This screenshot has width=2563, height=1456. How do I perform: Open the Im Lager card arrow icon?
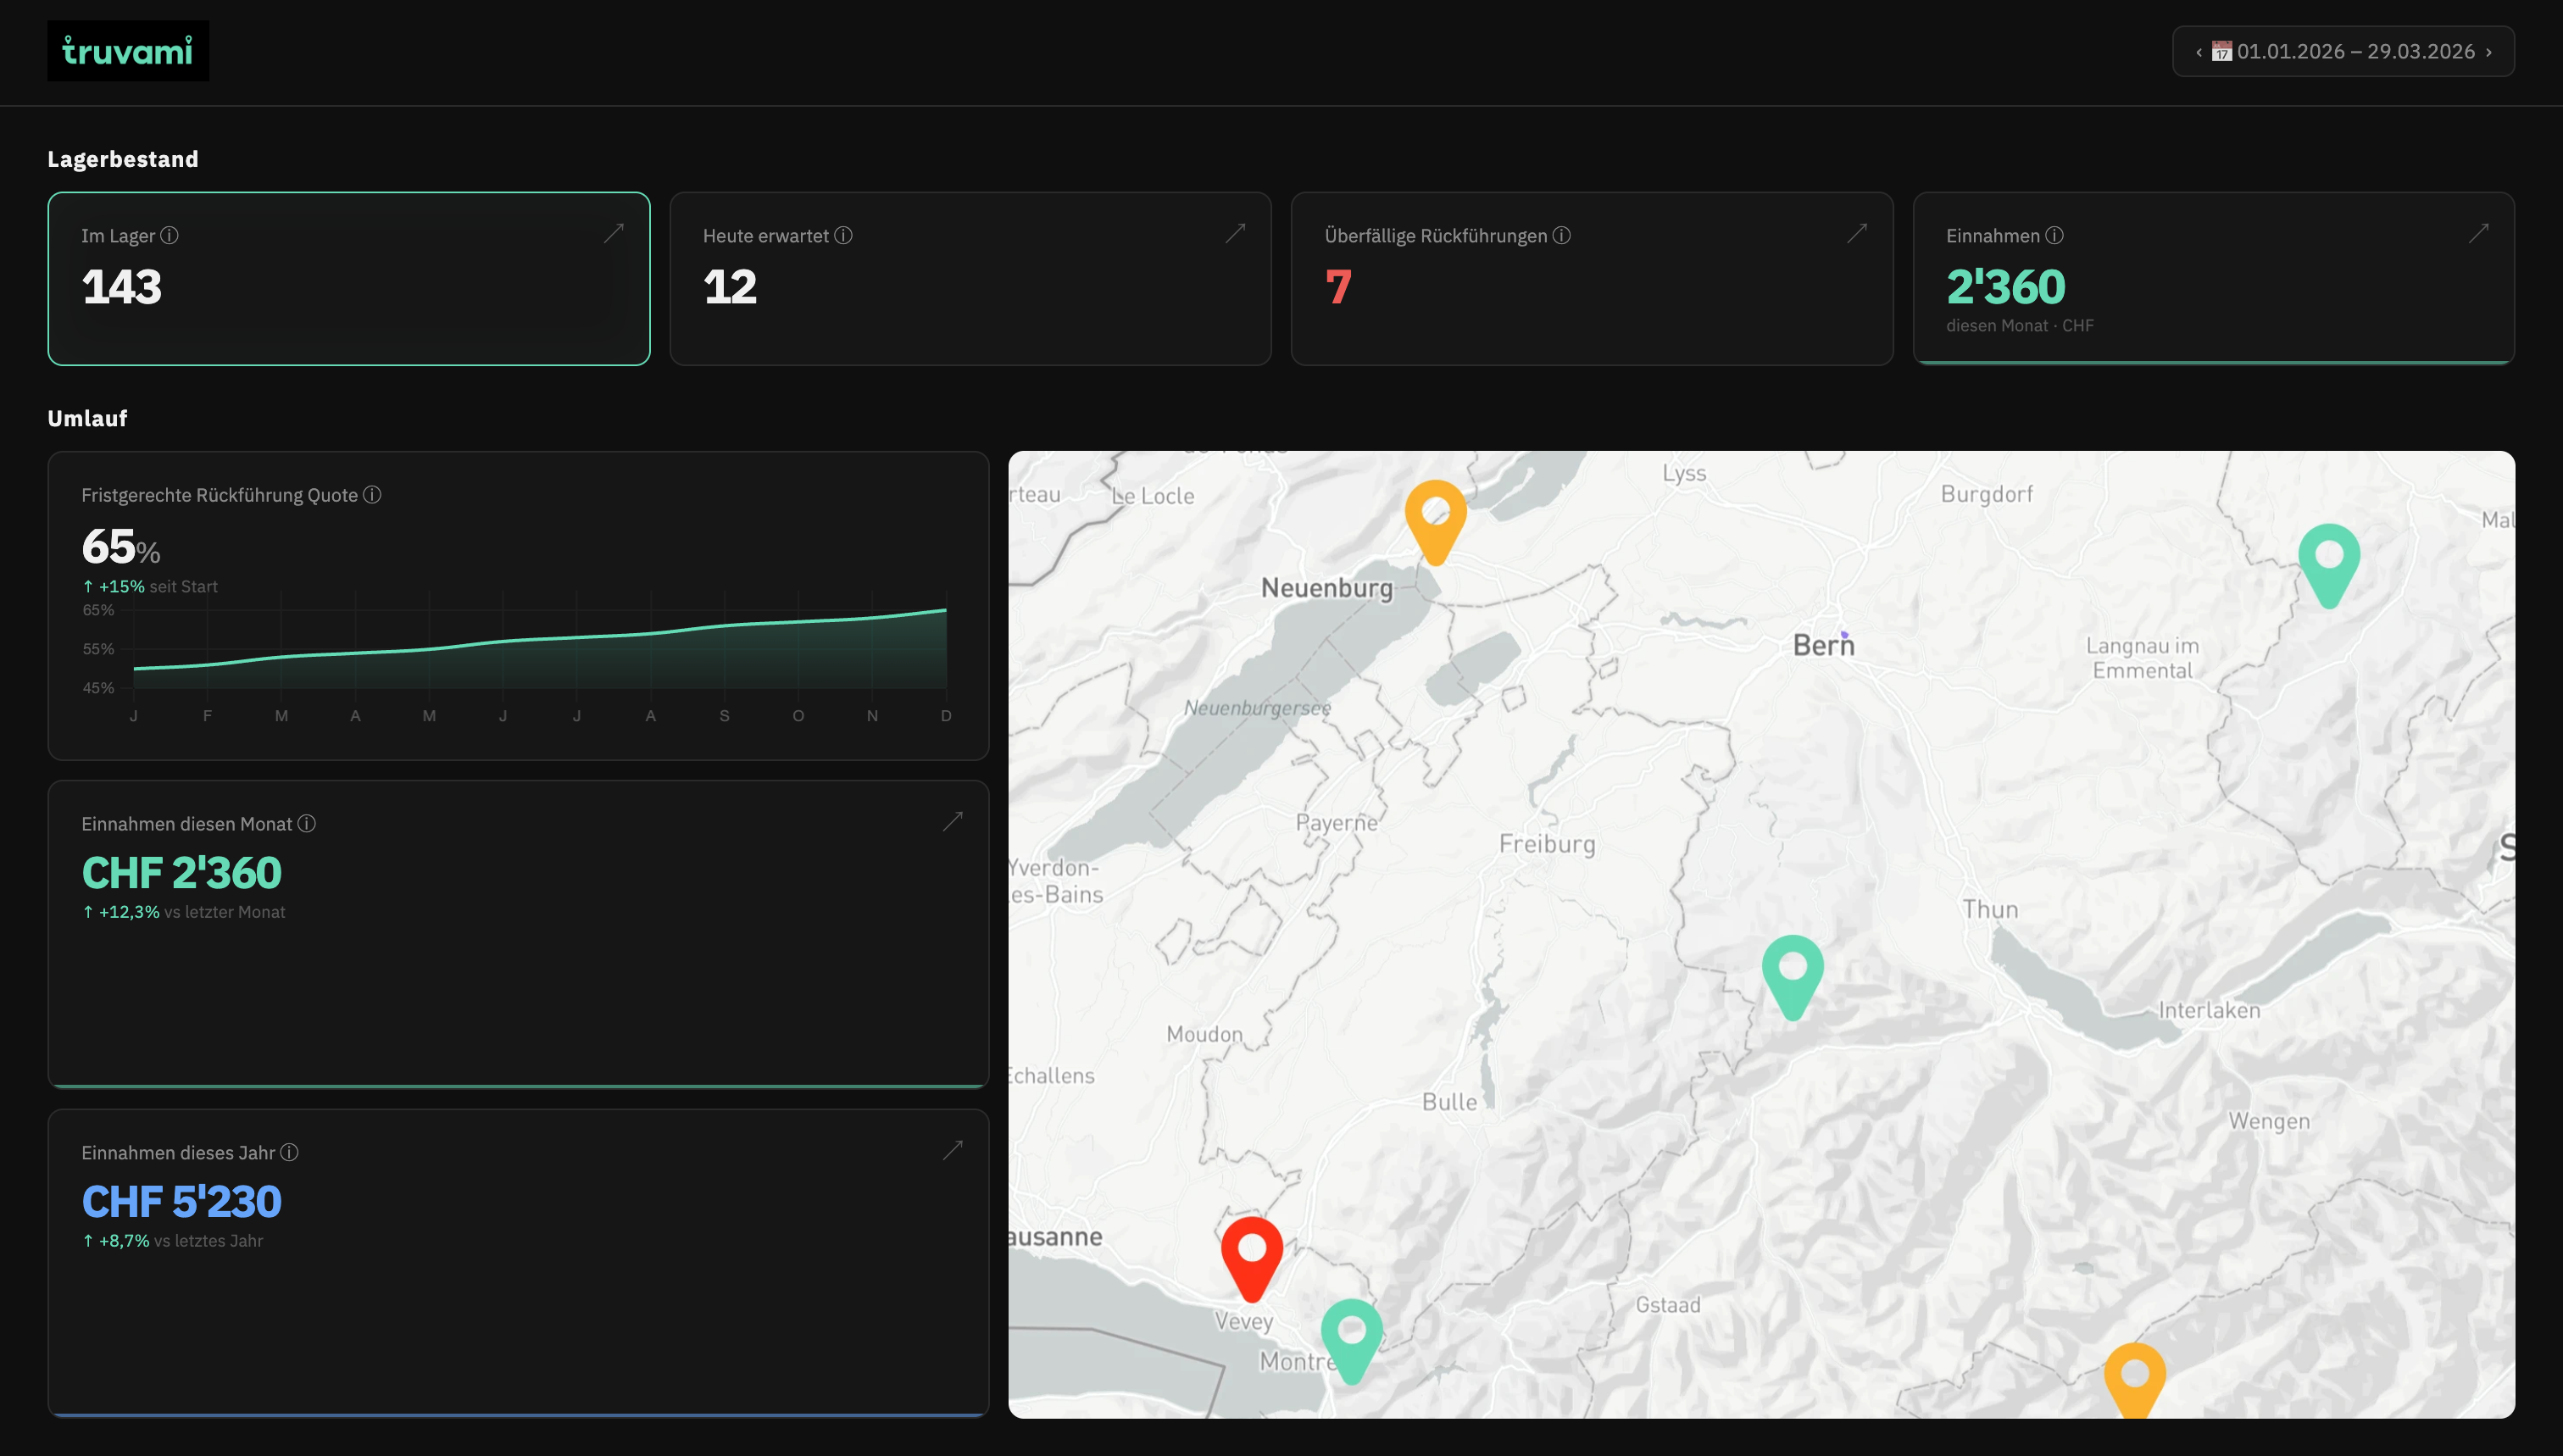point(613,234)
